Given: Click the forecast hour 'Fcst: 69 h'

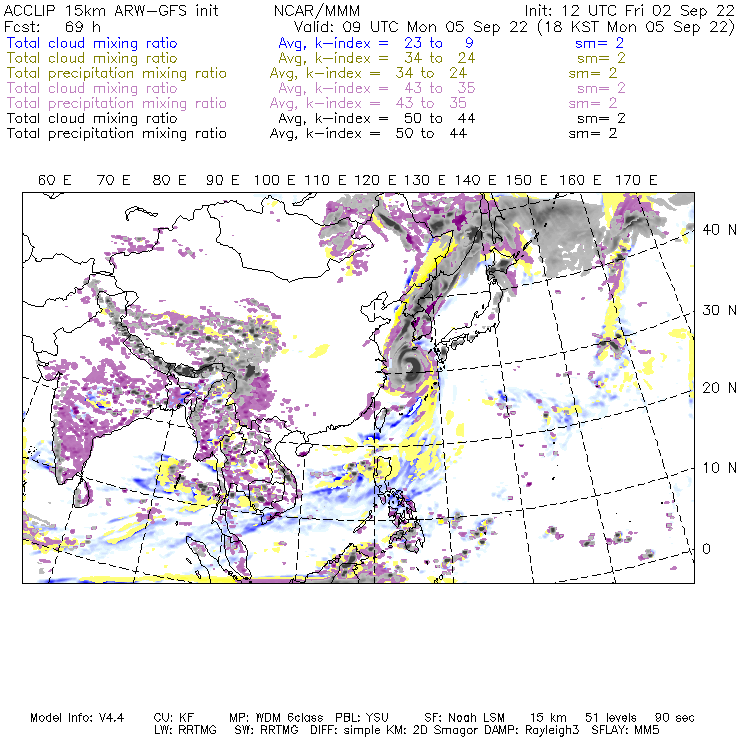Looking at the screenshot, I should (x=52, y=27).
